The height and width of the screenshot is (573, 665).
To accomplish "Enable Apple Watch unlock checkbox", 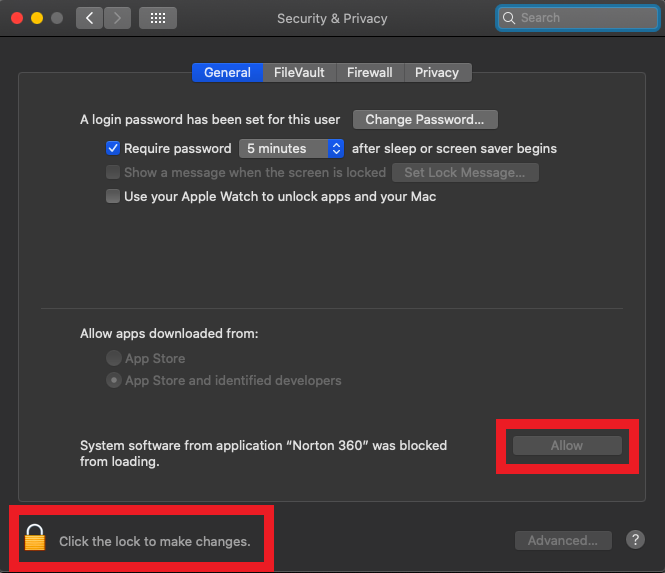I will 113,196.
